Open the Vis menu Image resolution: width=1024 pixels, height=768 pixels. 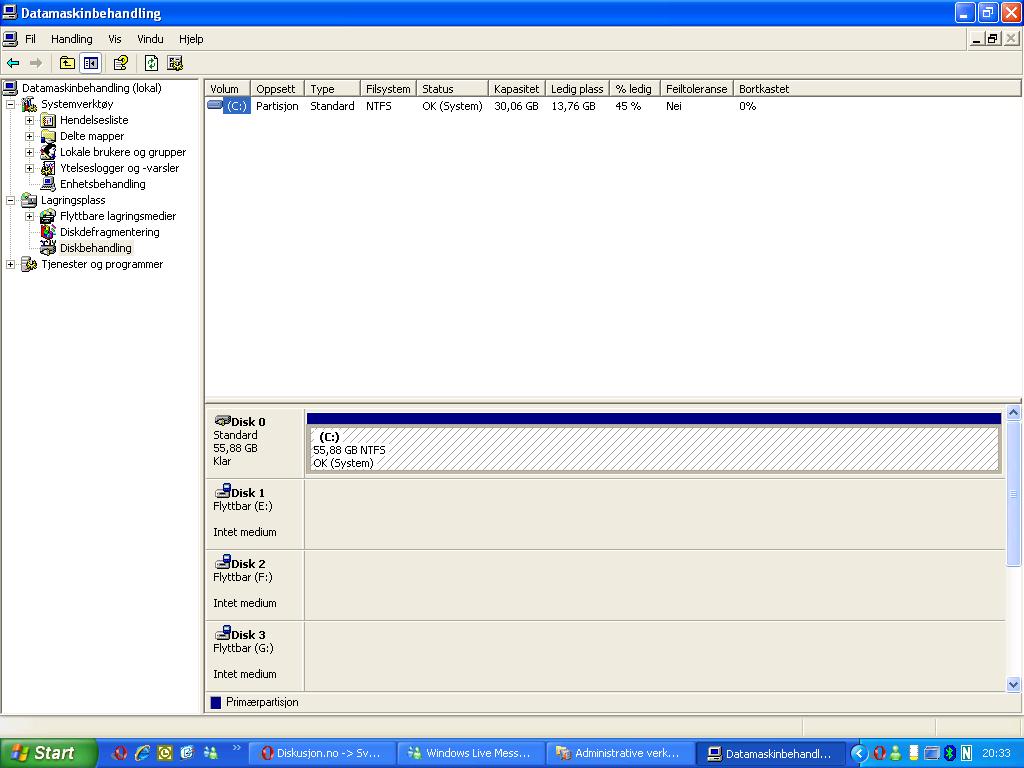[x=115, y=39]
